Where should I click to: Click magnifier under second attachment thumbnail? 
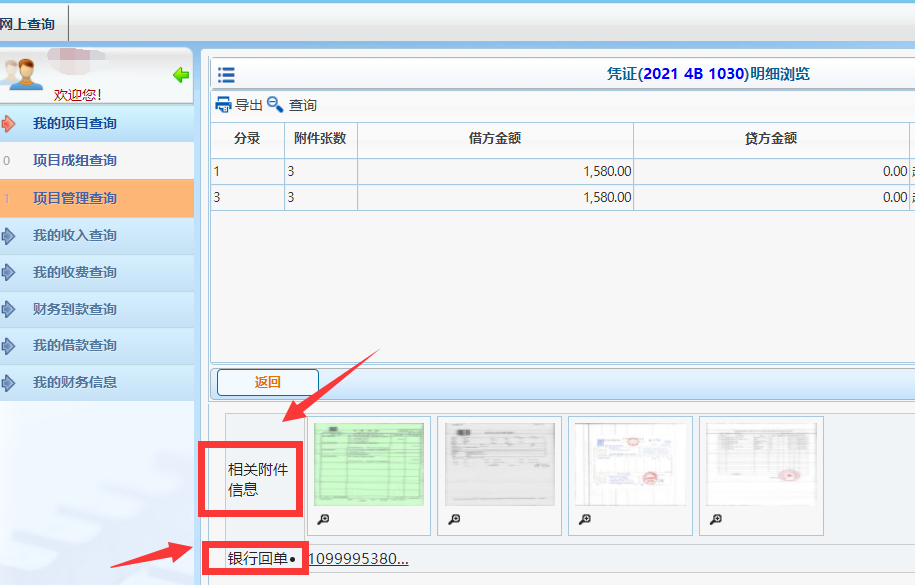pos(454,519)
